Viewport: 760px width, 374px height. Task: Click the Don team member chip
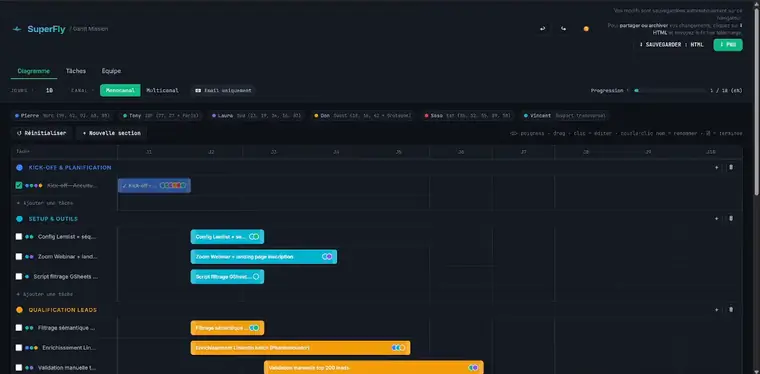coord(363,116)
